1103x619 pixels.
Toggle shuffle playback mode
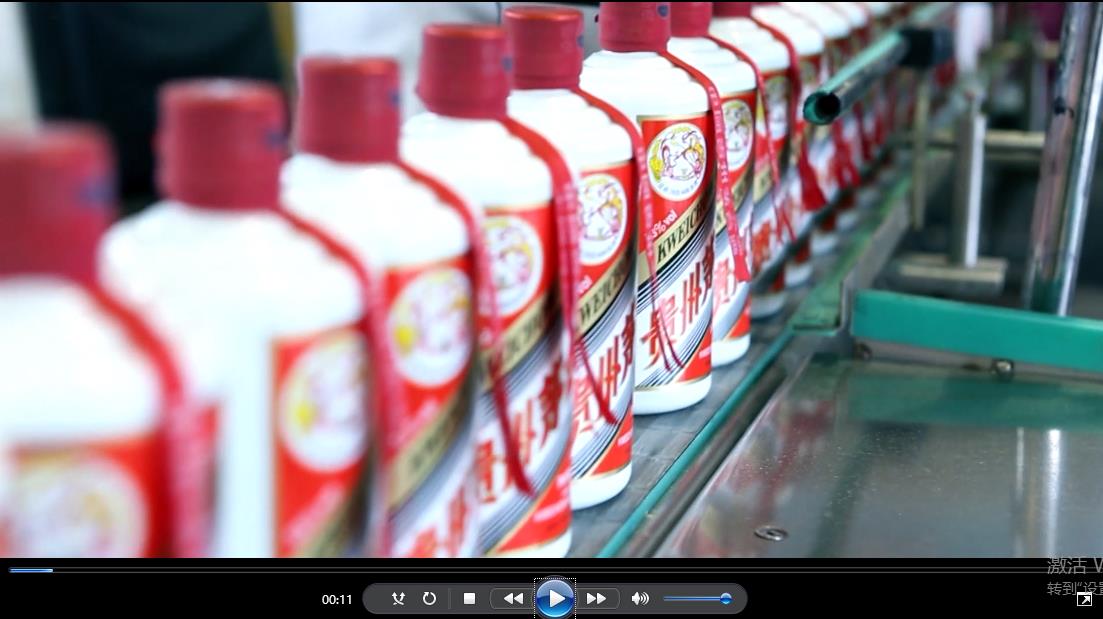coord(398,599)
